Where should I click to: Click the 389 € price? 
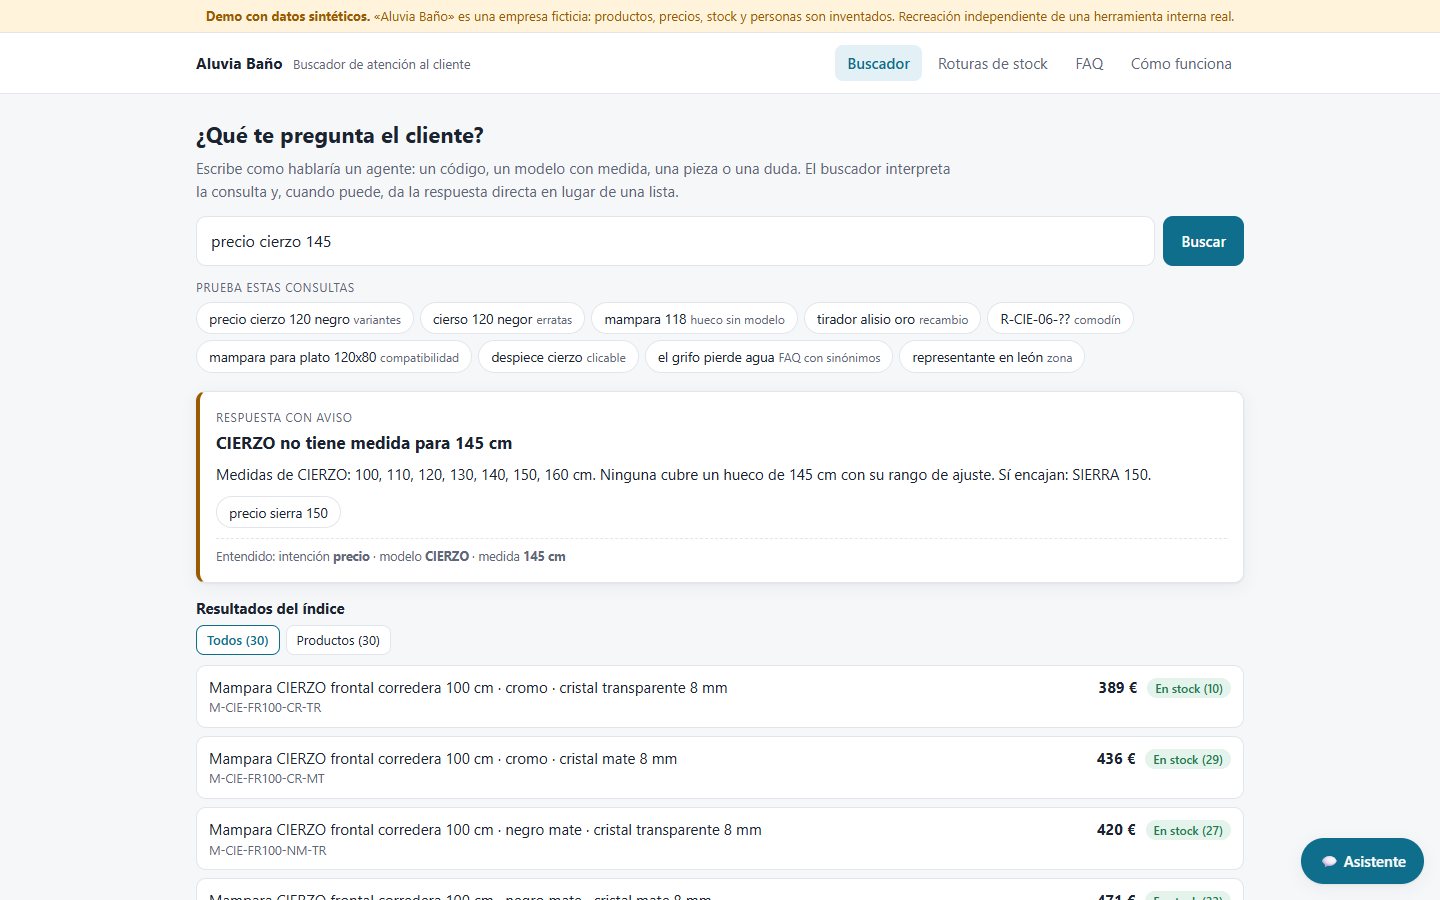1117,688
